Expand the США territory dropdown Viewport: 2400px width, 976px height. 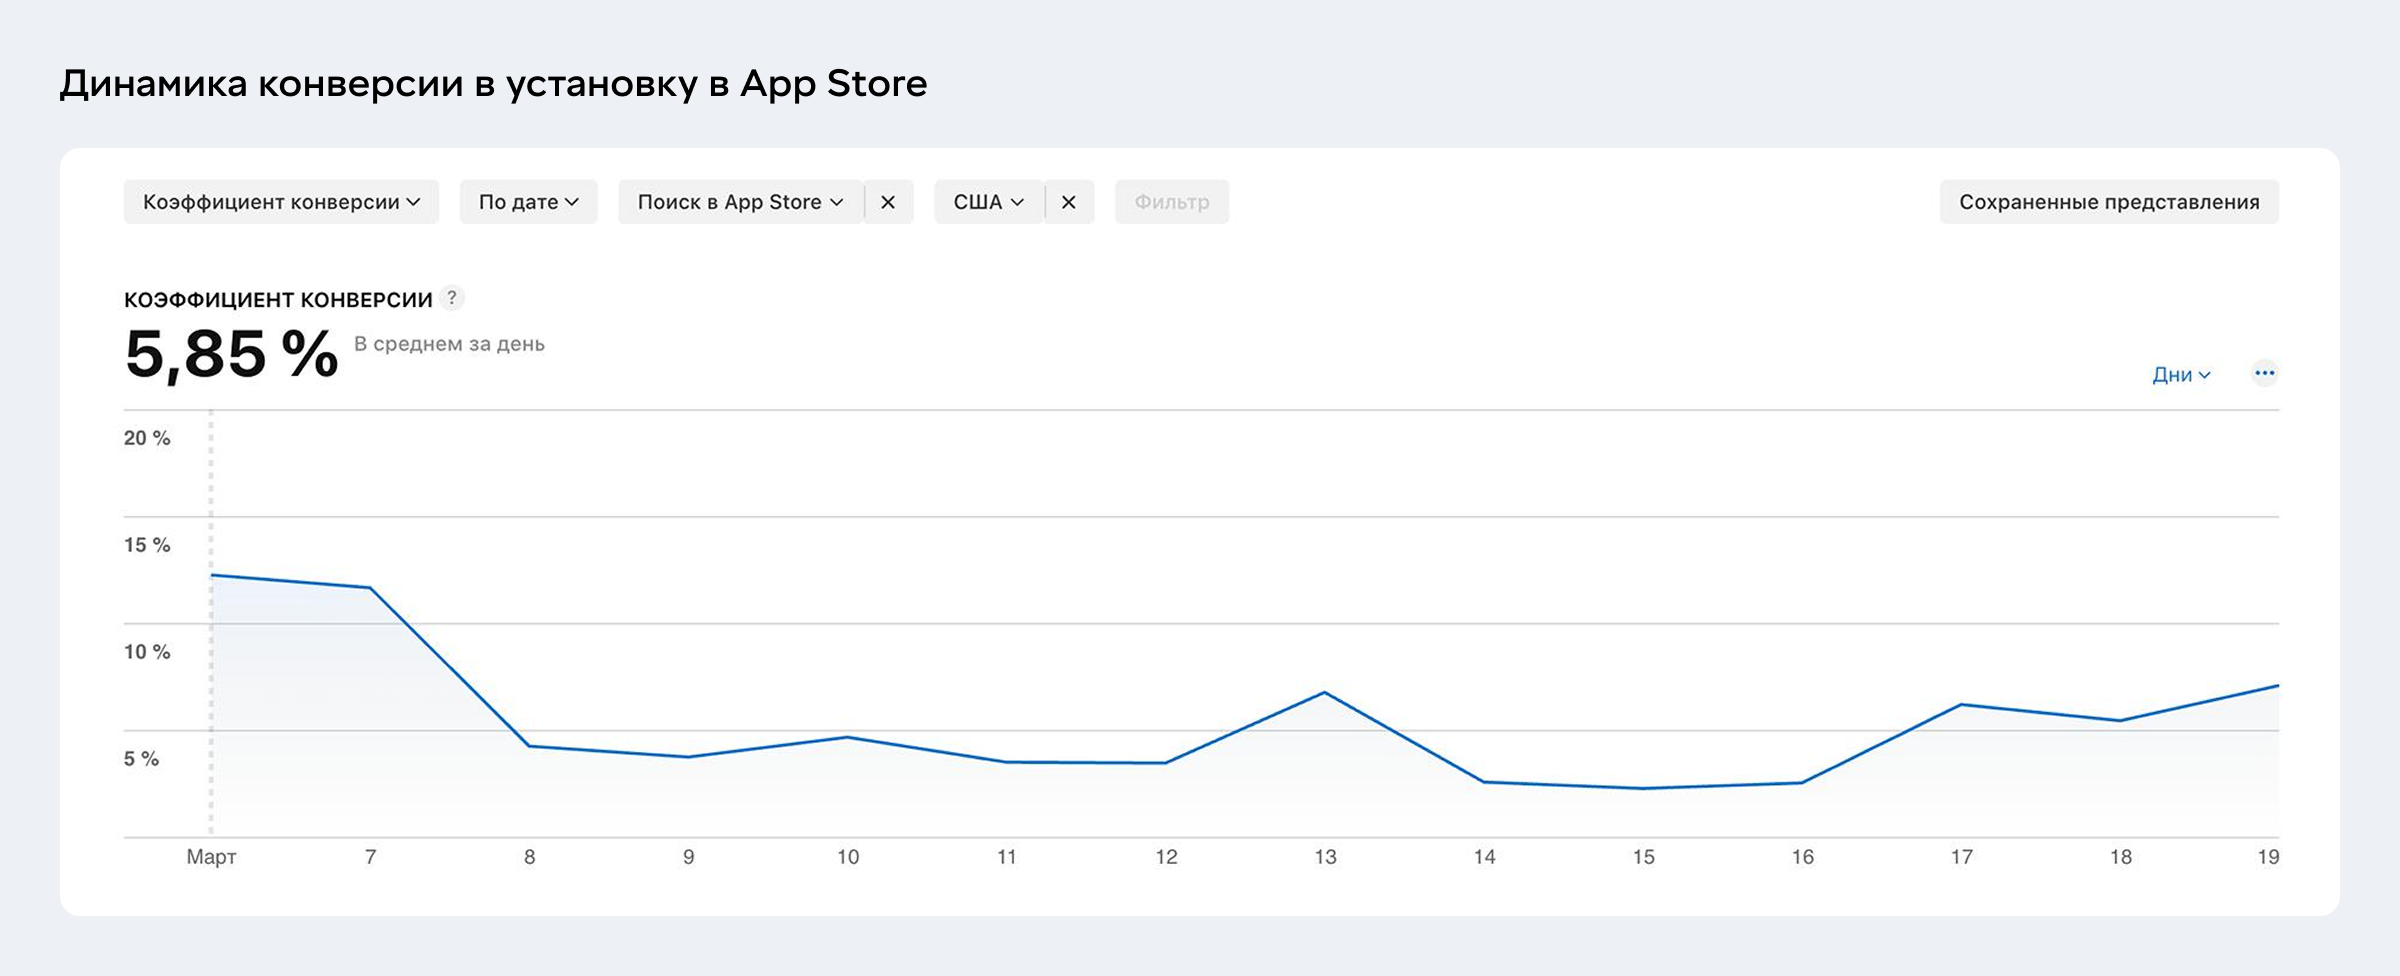click(x=988, y=202)
